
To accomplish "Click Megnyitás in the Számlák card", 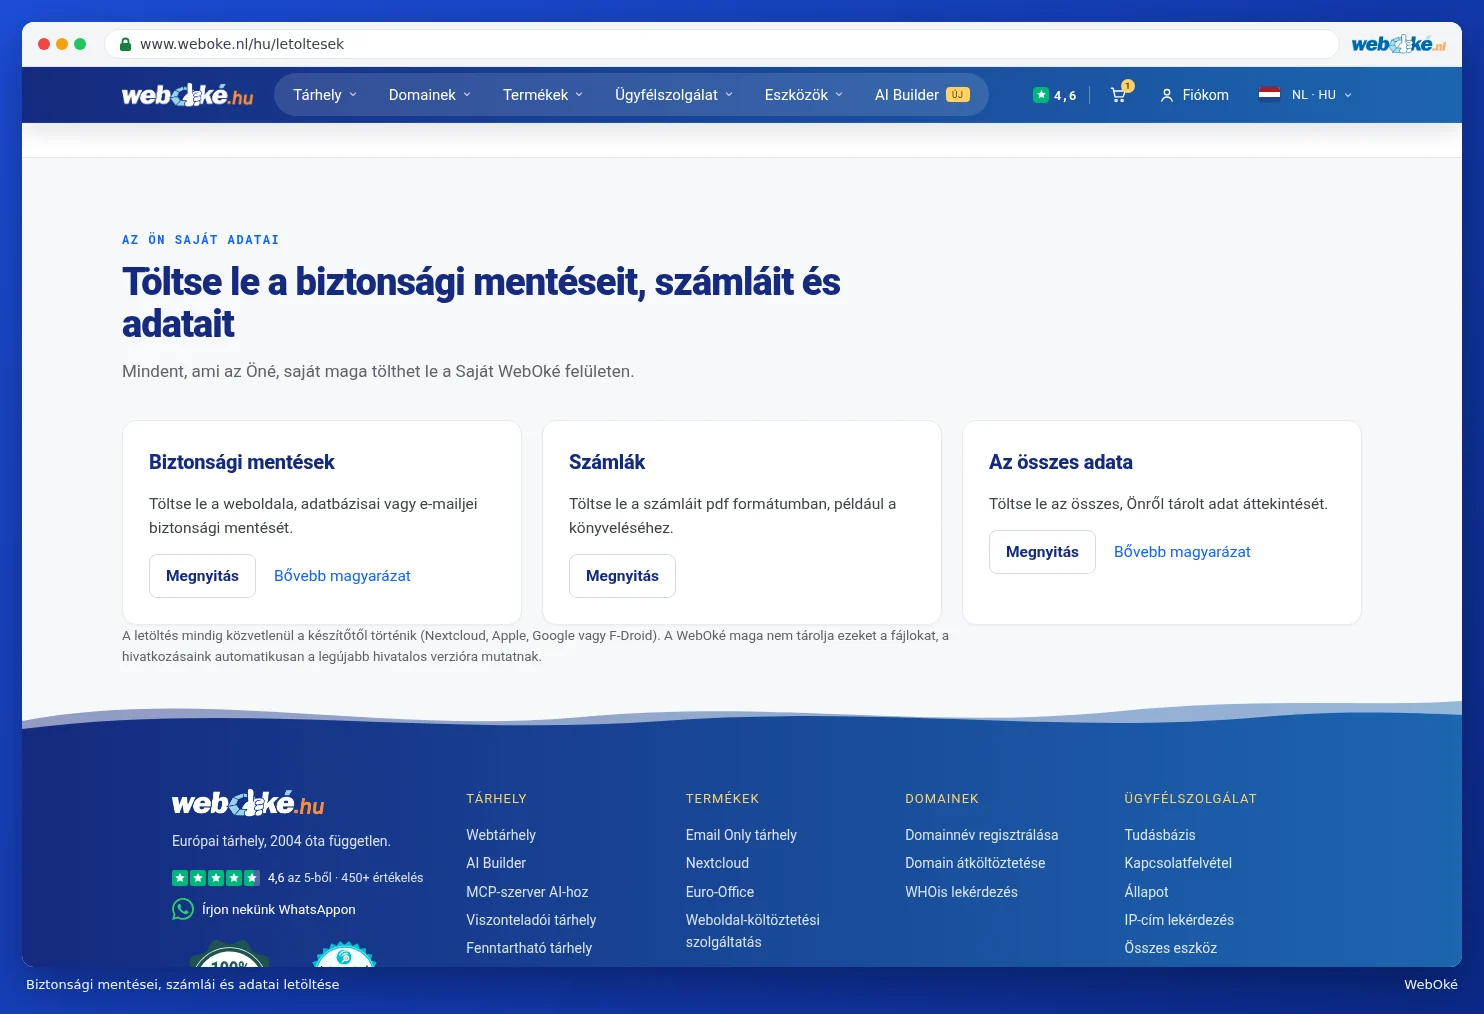I will click(x=622, y=576).
